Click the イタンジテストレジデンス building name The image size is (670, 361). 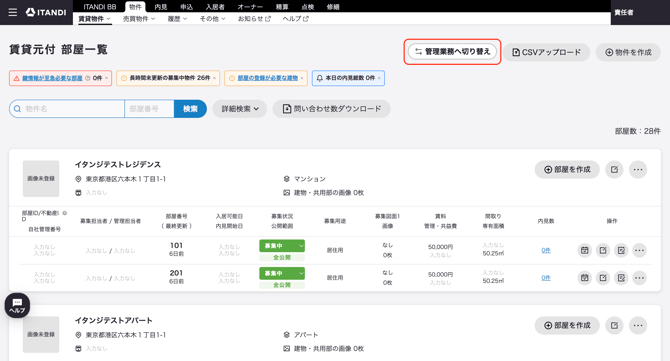click(118, 164)
